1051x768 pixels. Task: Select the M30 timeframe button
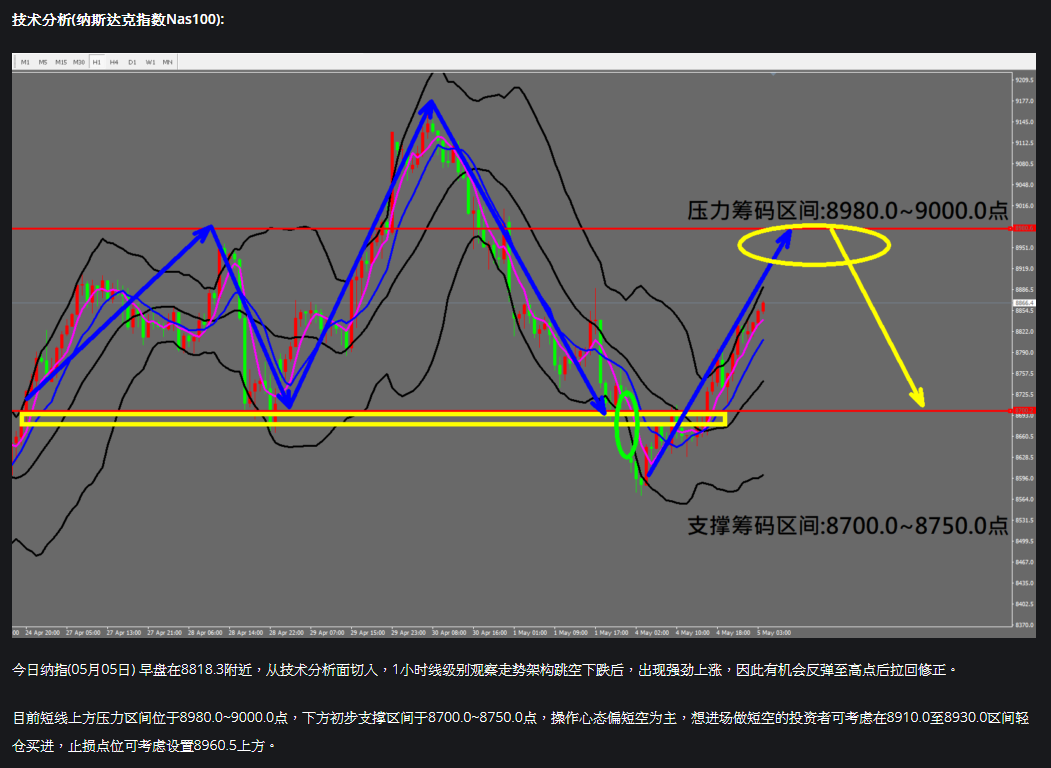79,62
